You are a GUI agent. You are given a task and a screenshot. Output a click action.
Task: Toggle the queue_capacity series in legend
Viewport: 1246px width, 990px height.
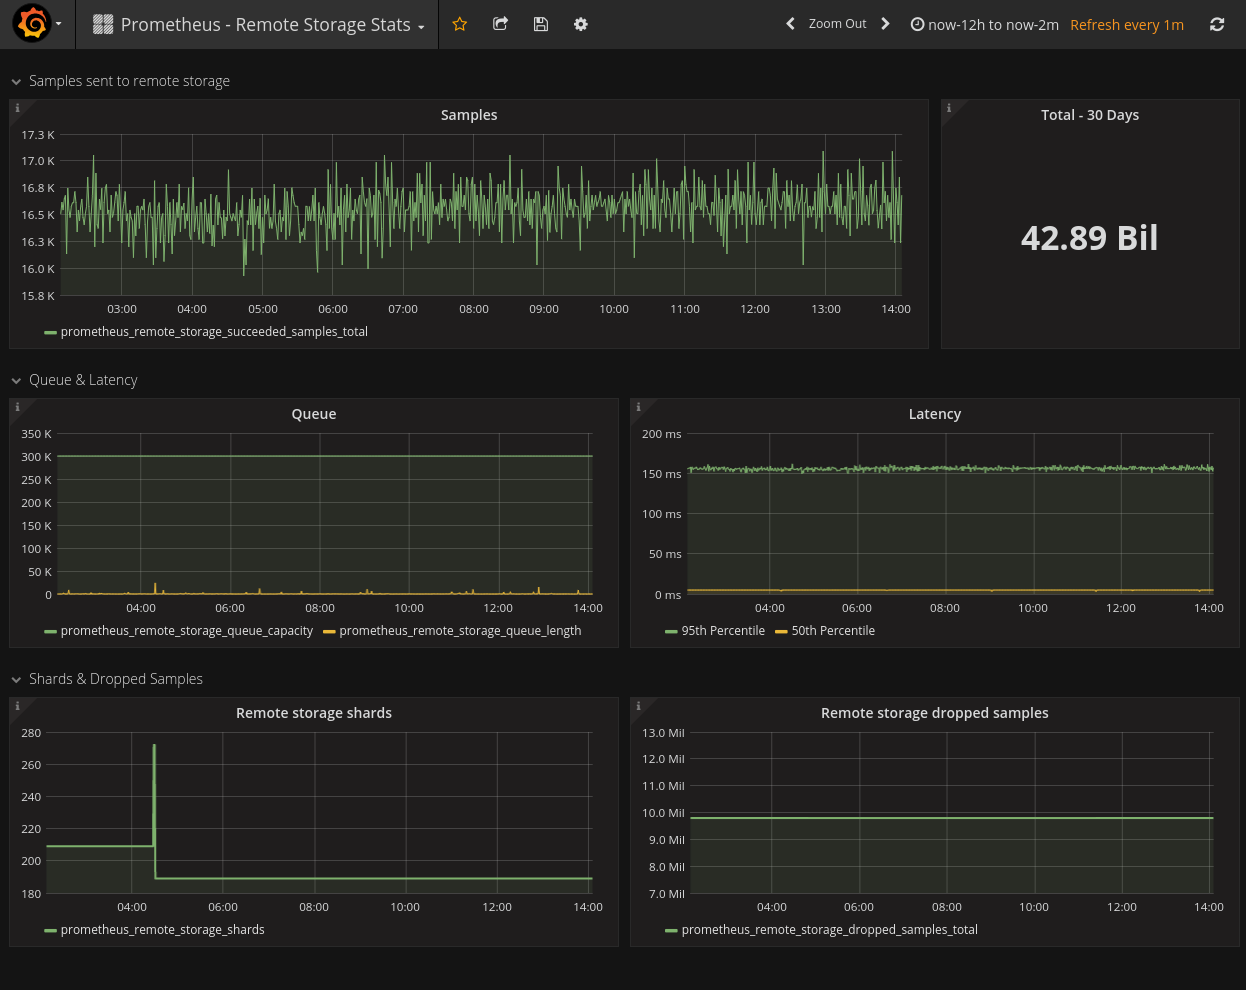[186, 631]
